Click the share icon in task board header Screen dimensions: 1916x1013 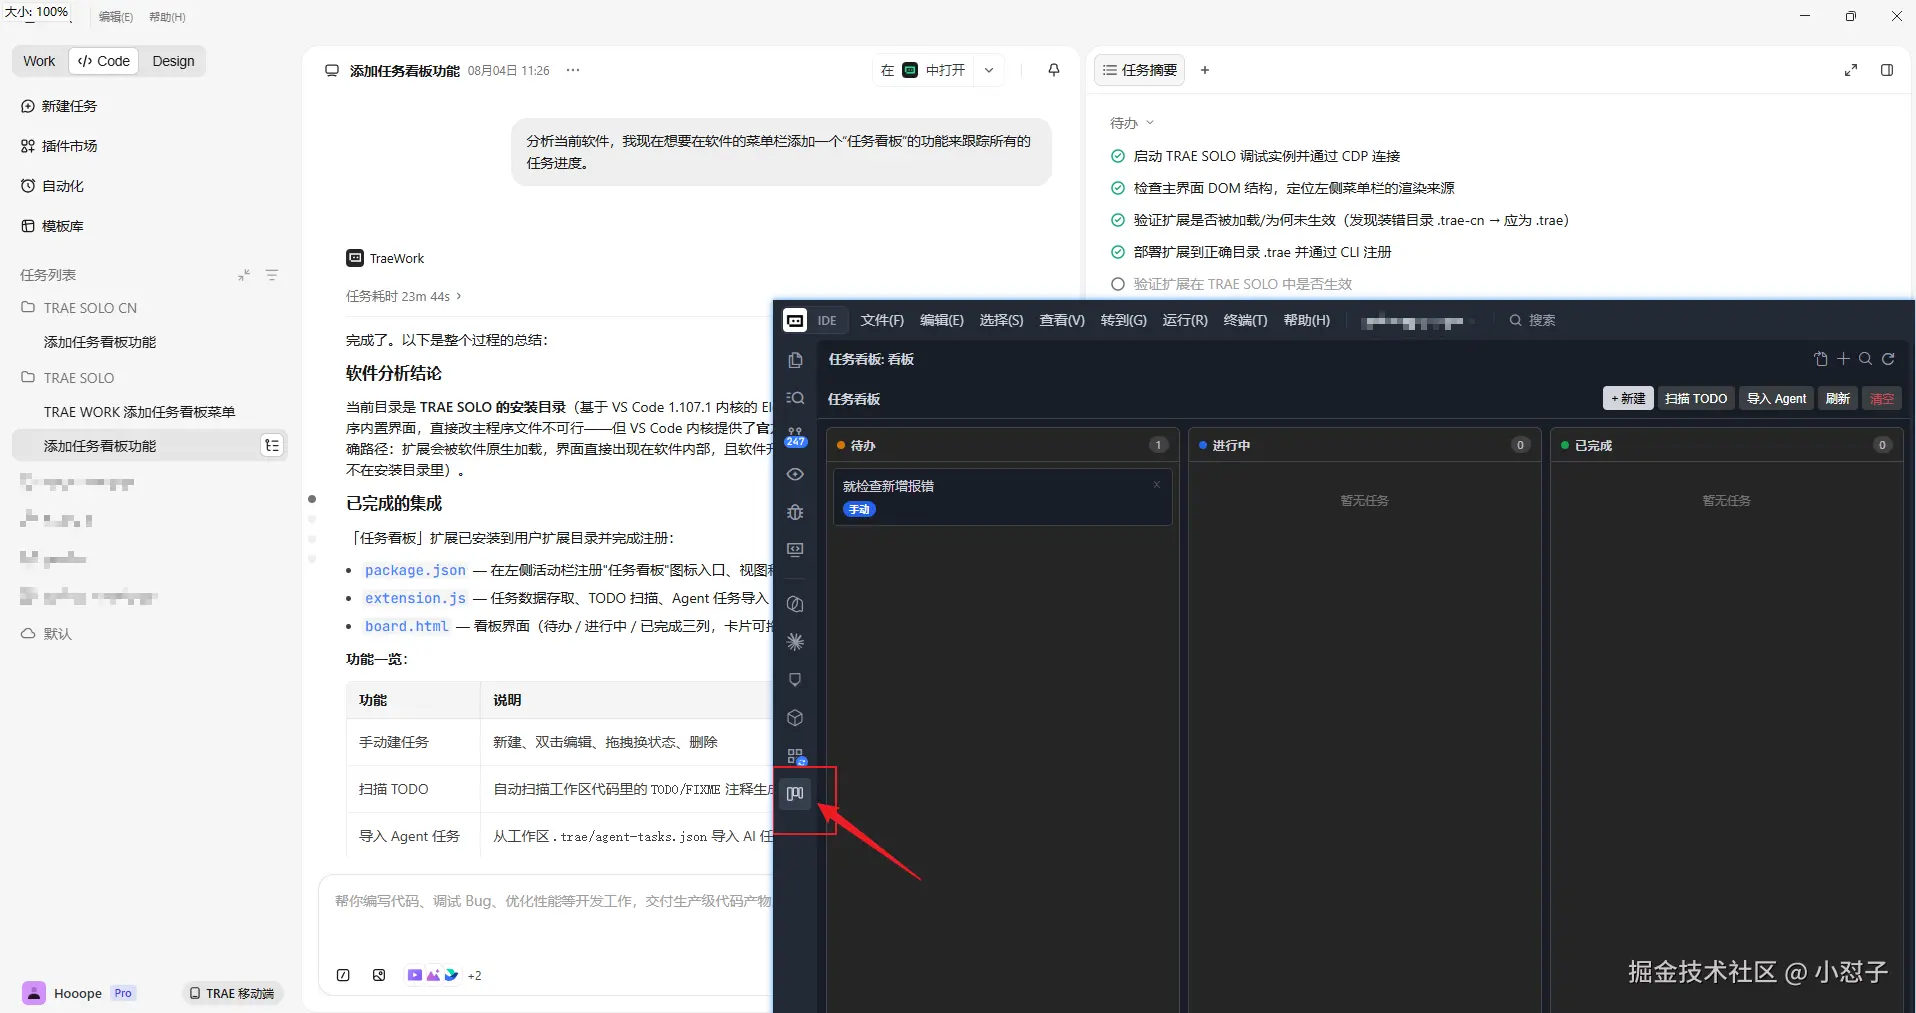tap(1820, 359)
